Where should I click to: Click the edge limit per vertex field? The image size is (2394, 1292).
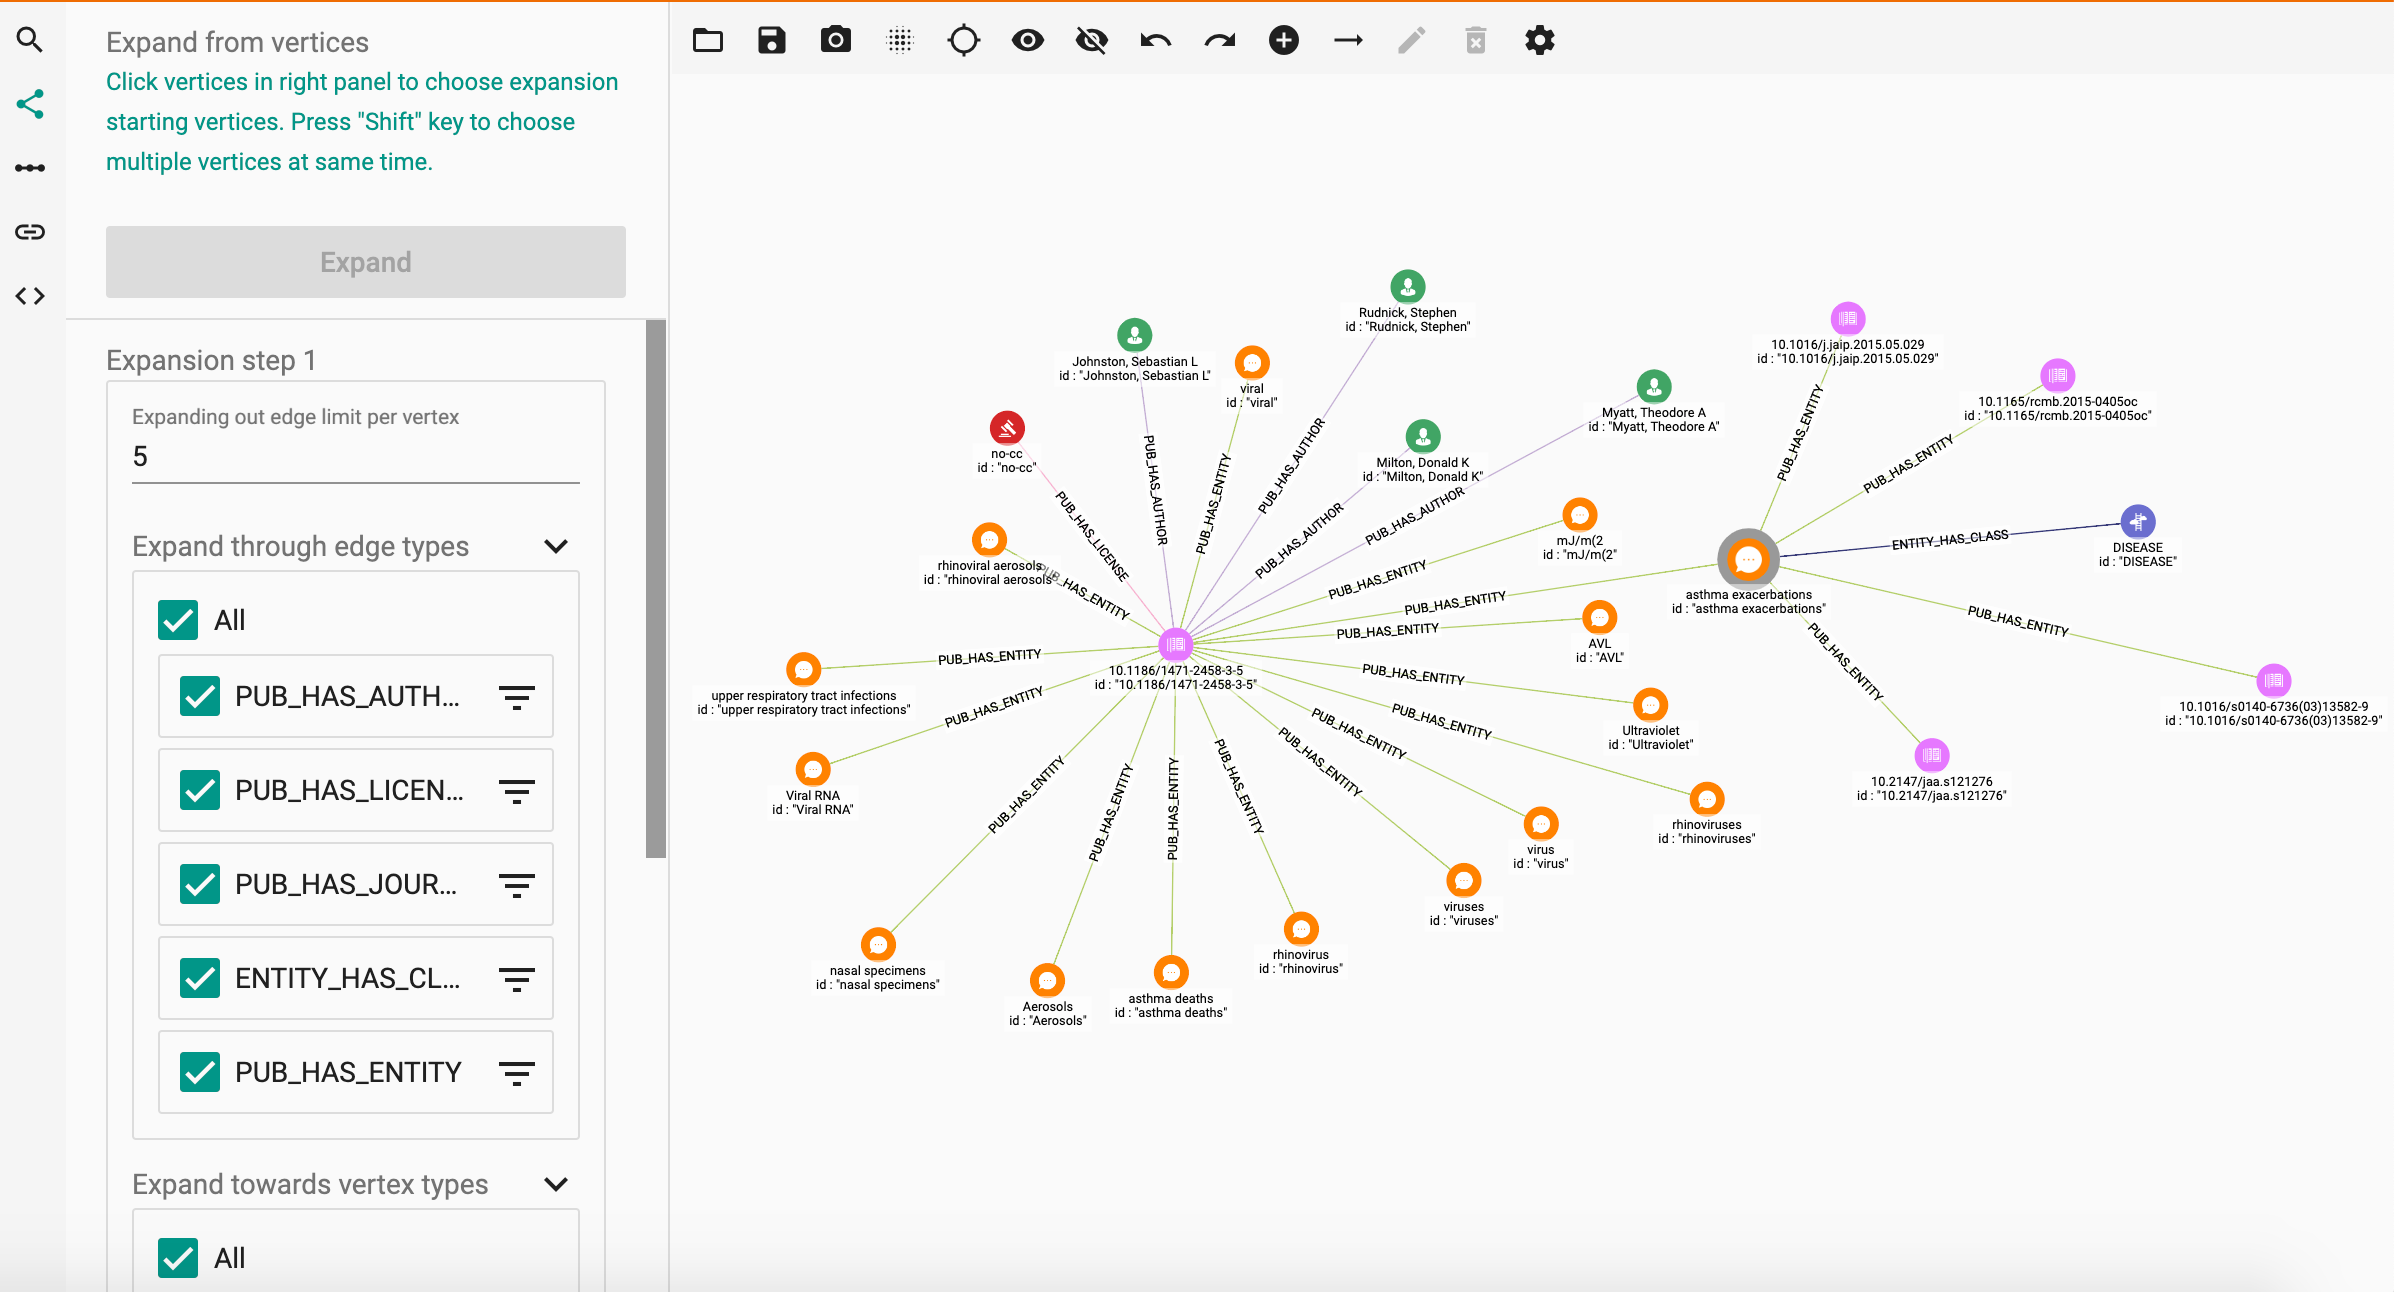355,457
